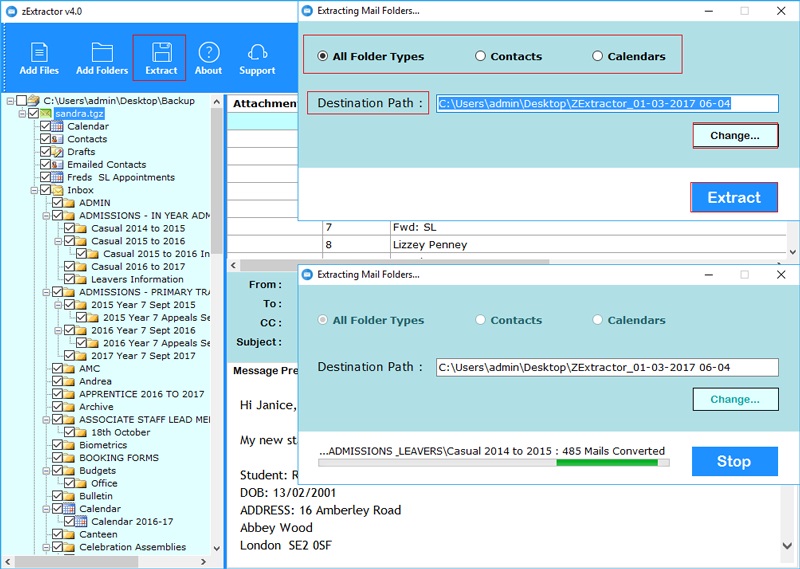
Task: Click the Calendar 2016-17 calendar icon
Action: 82,522
